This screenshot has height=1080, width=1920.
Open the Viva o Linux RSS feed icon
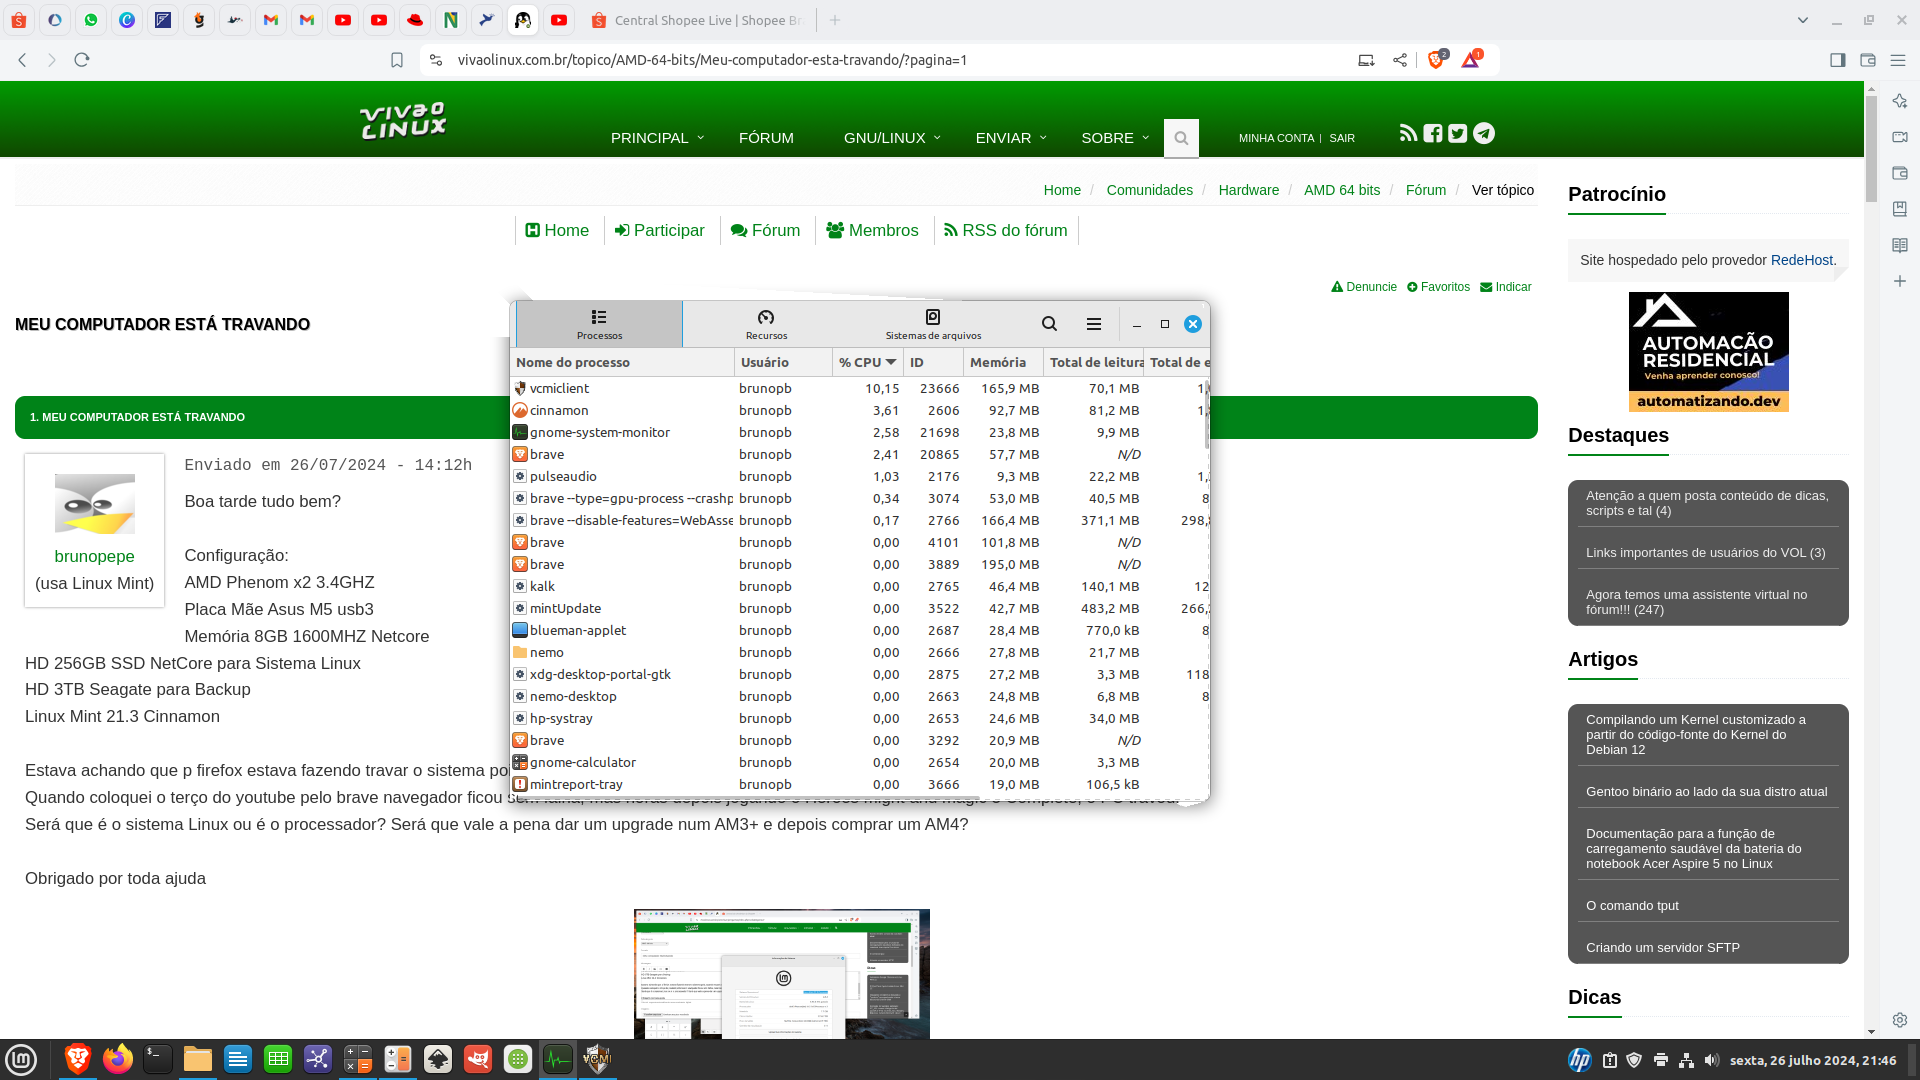click(x=1408, y=133)
